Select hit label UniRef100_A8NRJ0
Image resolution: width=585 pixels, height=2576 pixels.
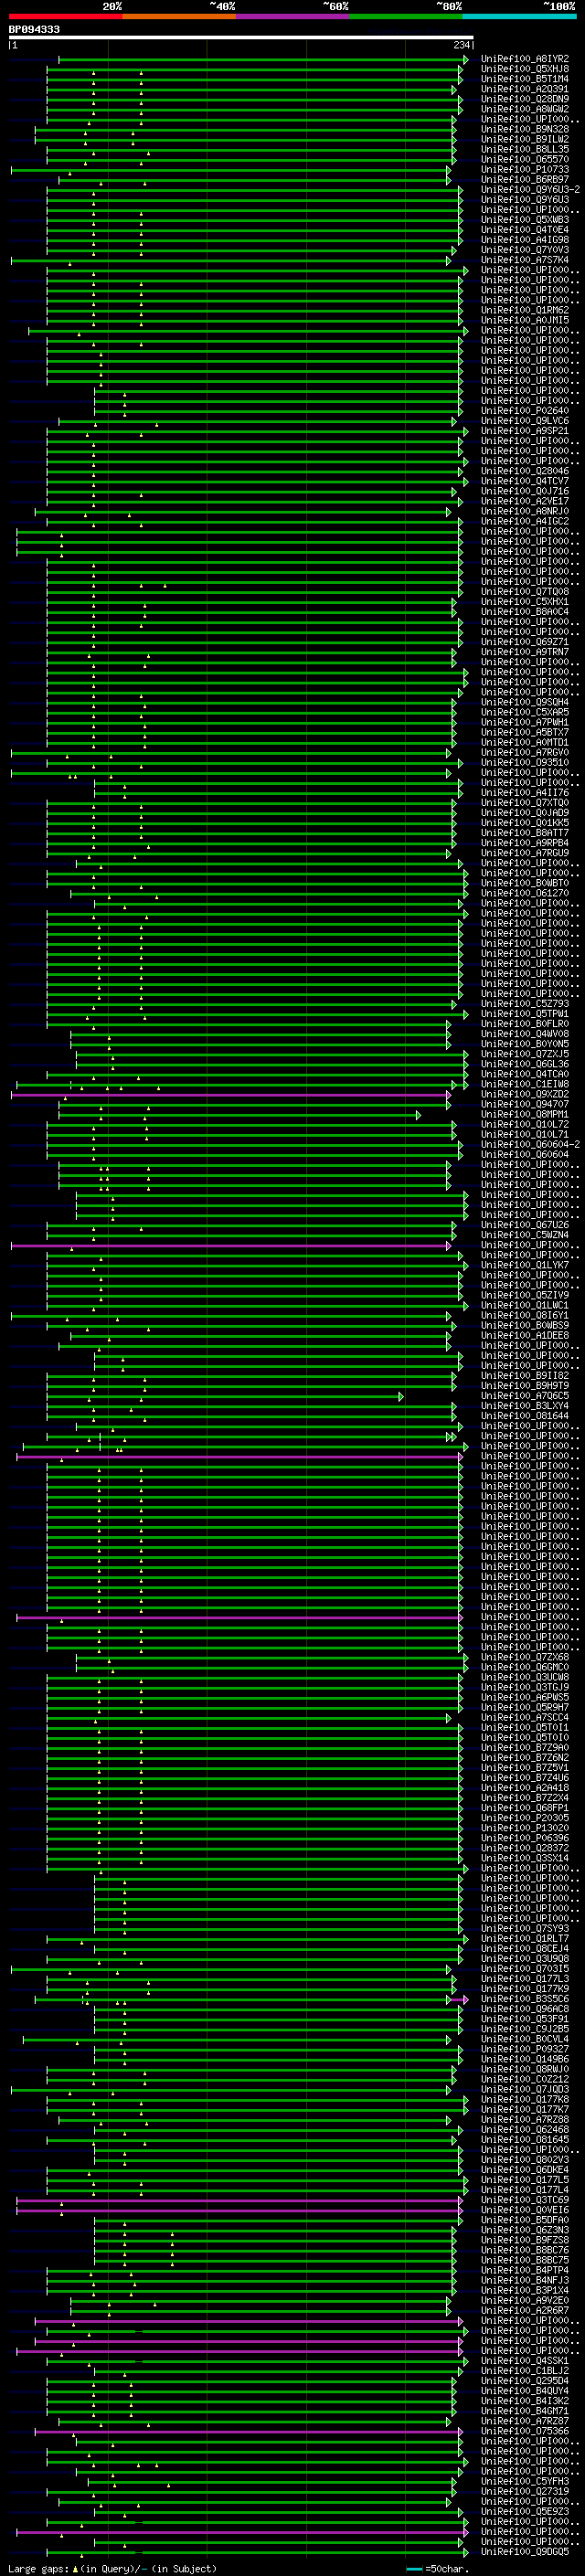[525, 511]
